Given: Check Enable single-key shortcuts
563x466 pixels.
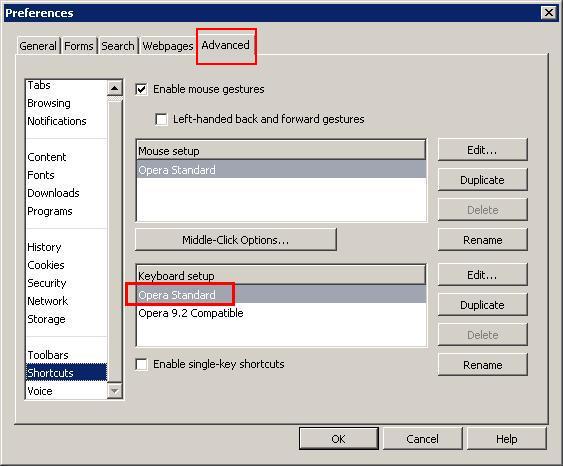Looking at the screenshot, I should tap(141, 364).
